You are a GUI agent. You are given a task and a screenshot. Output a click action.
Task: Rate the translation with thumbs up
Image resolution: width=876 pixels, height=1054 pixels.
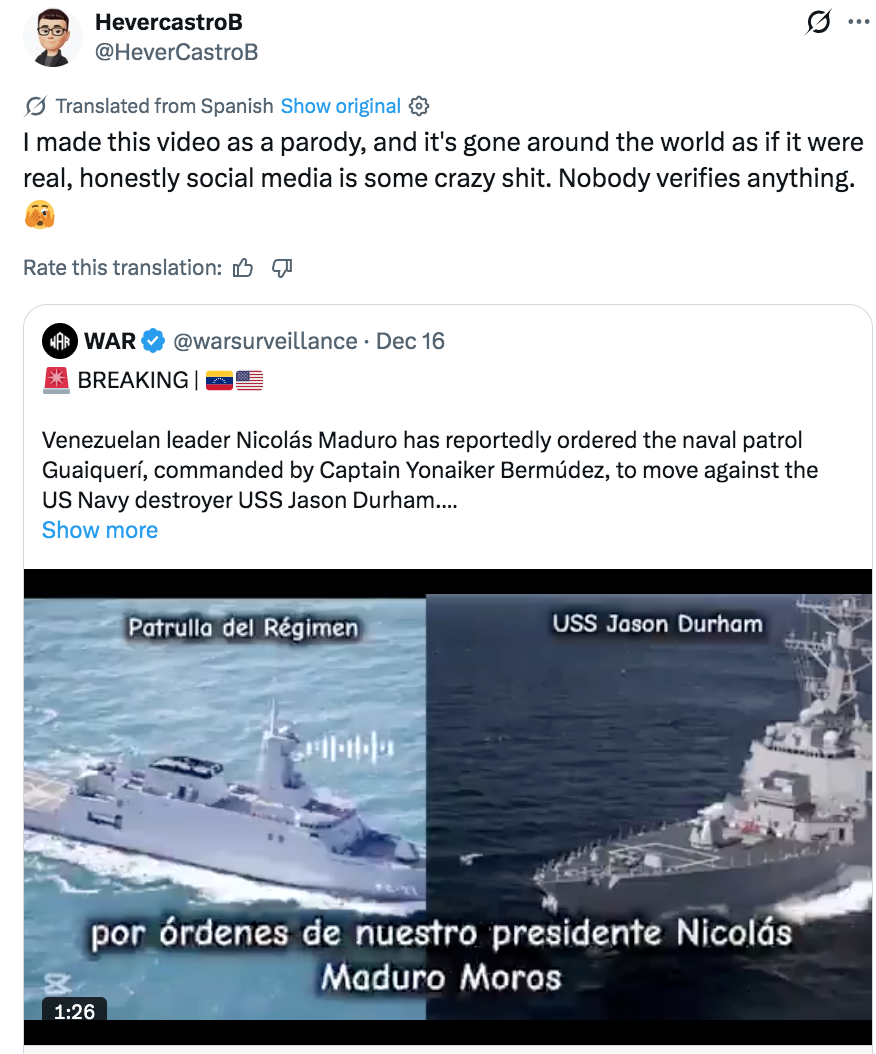point(243,268)
